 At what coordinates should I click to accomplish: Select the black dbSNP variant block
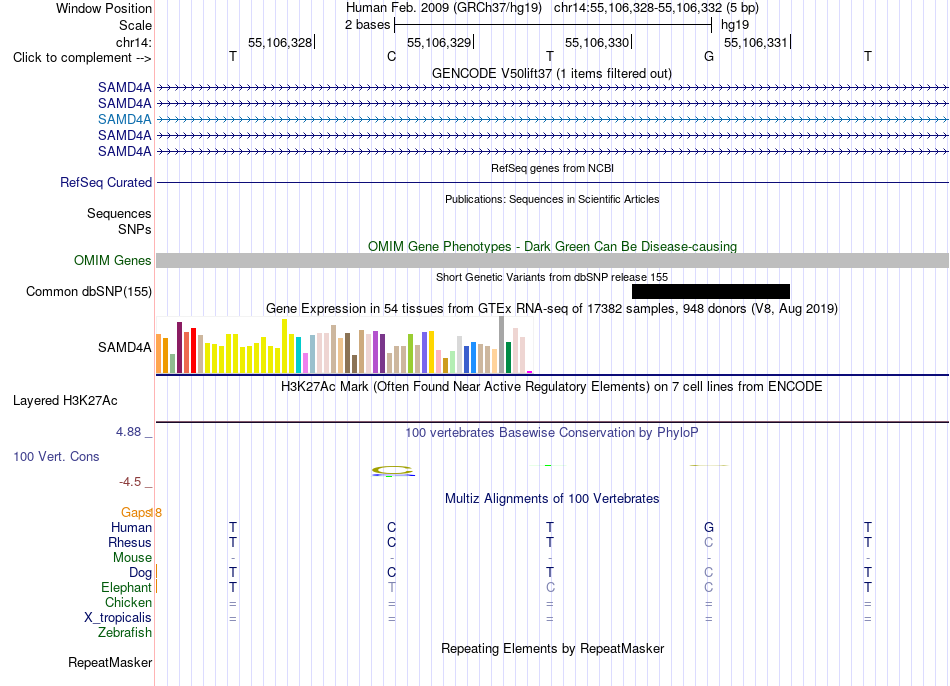pyautogui.click(x=711, y=291)
